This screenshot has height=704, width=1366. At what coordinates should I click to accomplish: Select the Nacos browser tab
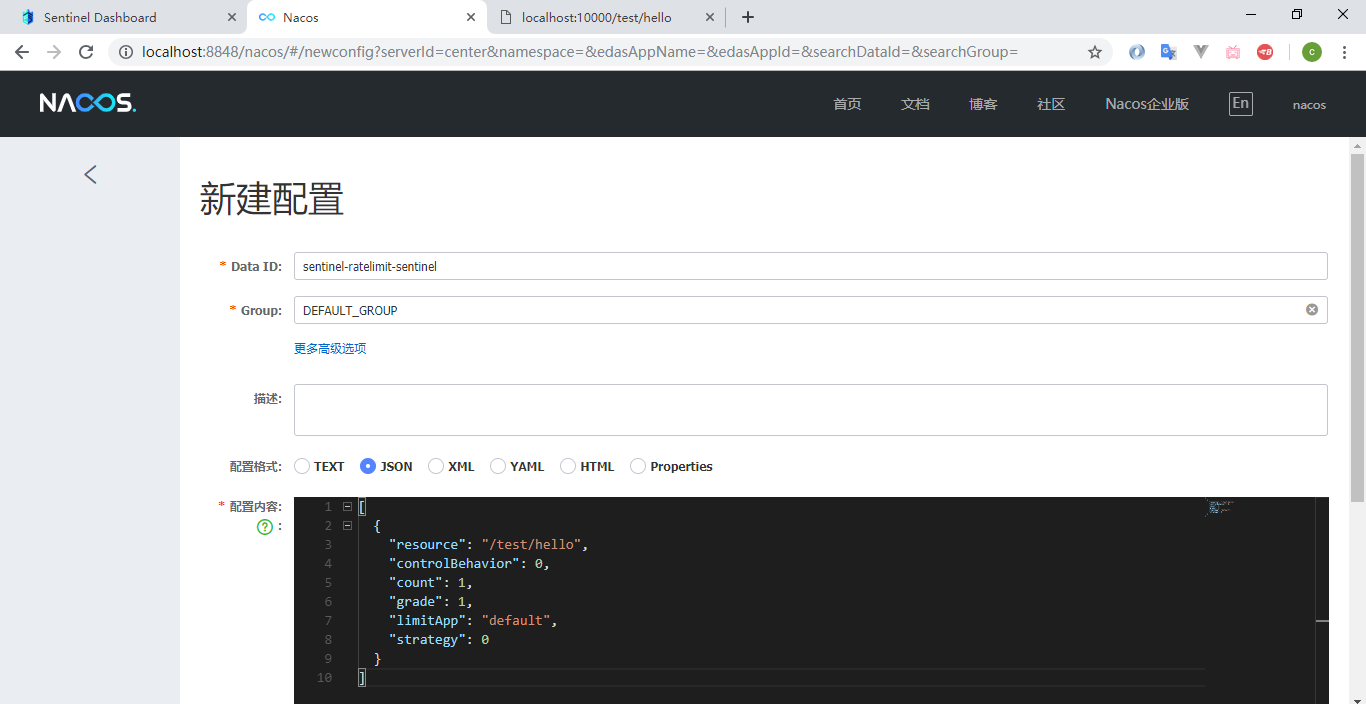[x=364, y=17]
